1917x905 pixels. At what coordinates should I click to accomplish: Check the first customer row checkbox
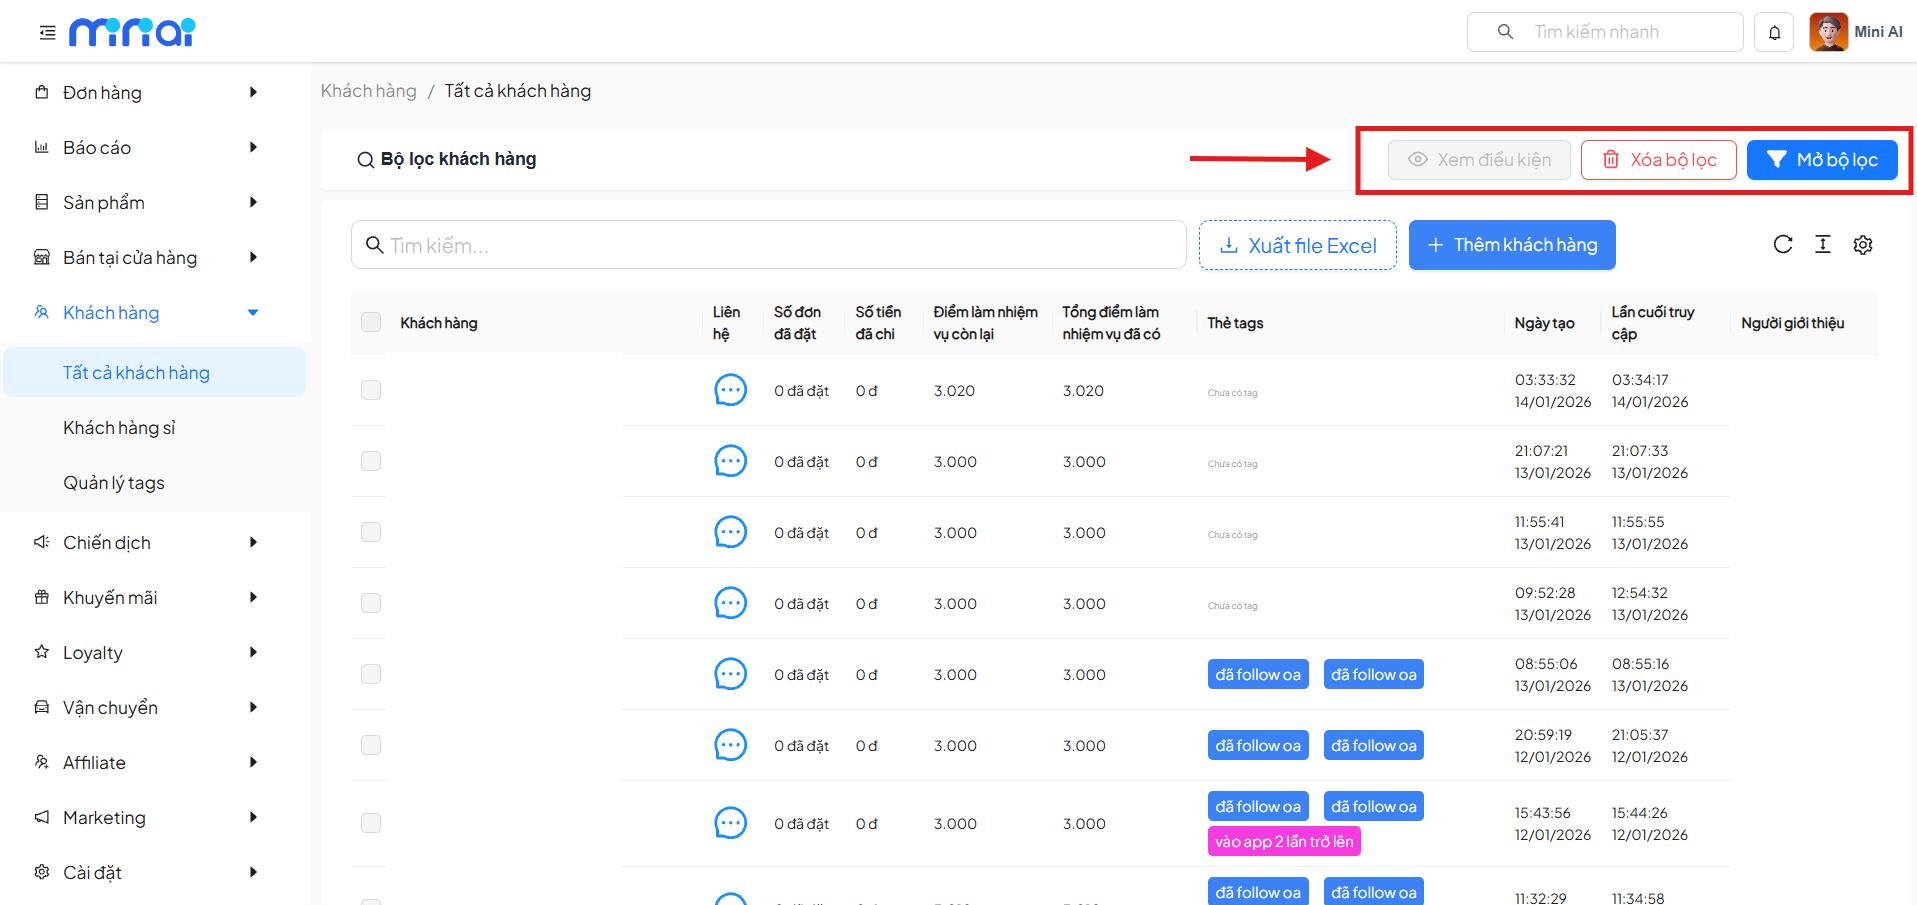(371, 390)
